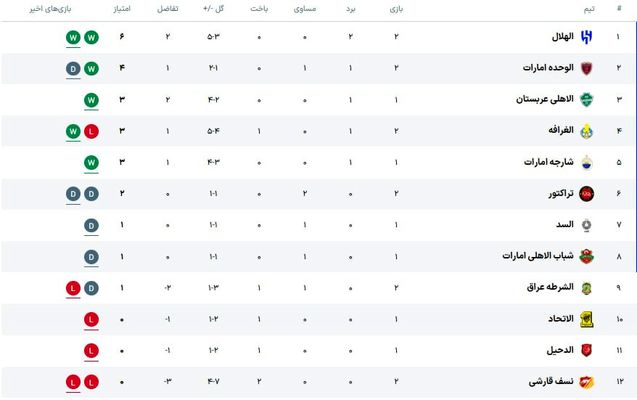Click the Al Duhail red crest
This screenshot has width=637, height=400.
coord(587,351)
